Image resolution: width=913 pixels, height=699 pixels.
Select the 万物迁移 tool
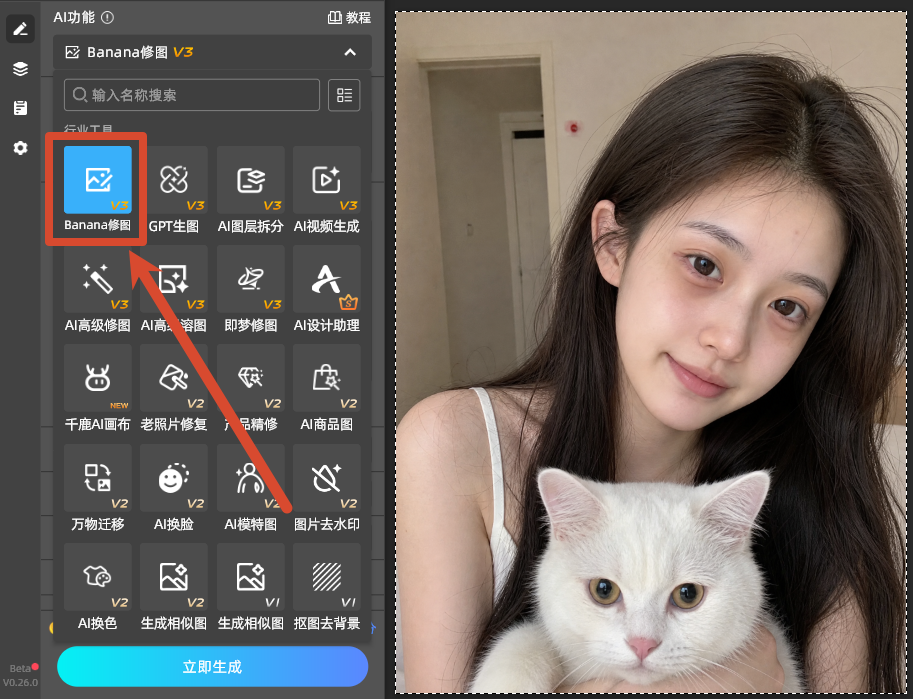[98, 478]
